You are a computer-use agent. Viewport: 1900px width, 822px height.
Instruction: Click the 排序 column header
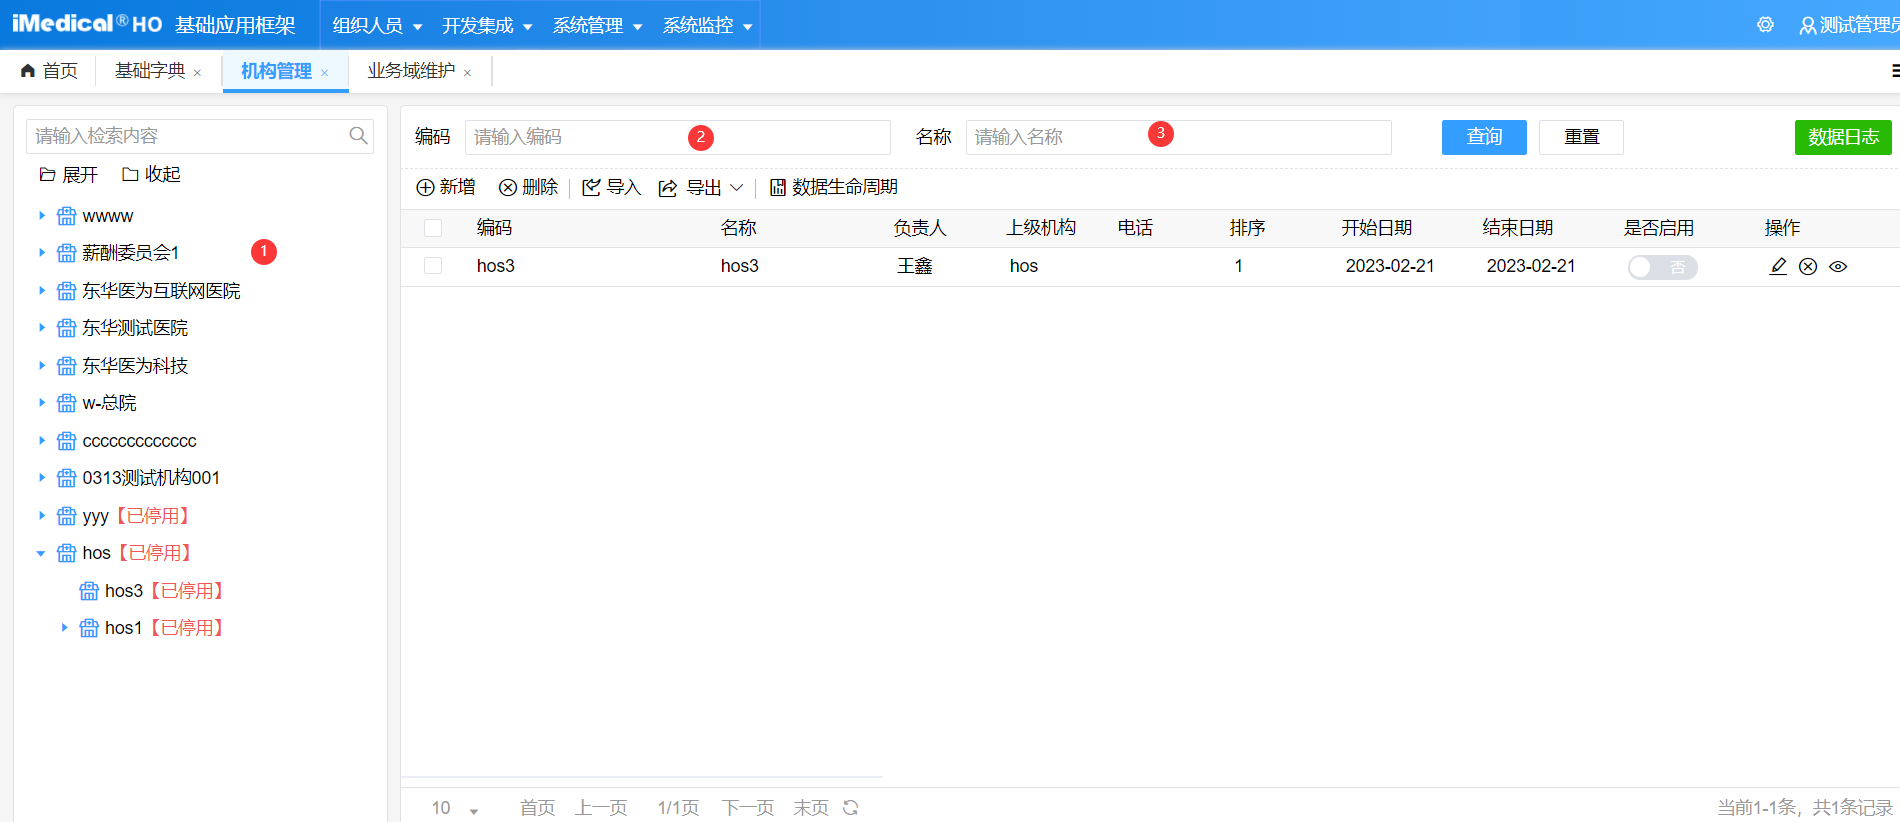click(1247, 228)
